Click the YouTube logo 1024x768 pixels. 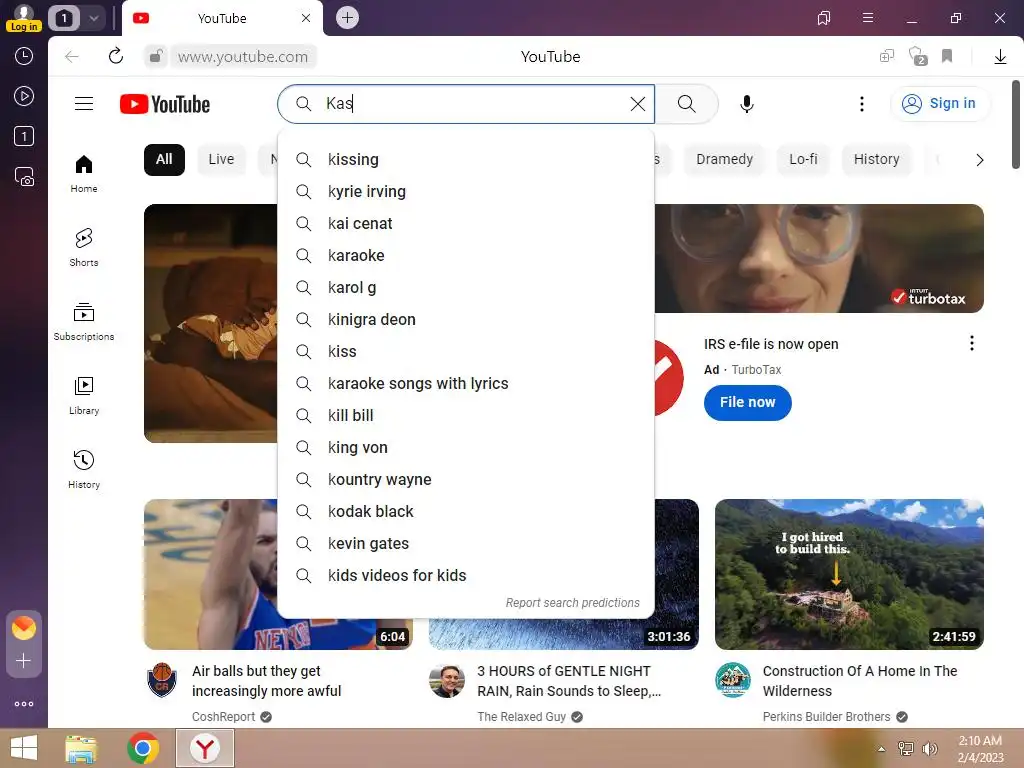[x=165, y=104]
